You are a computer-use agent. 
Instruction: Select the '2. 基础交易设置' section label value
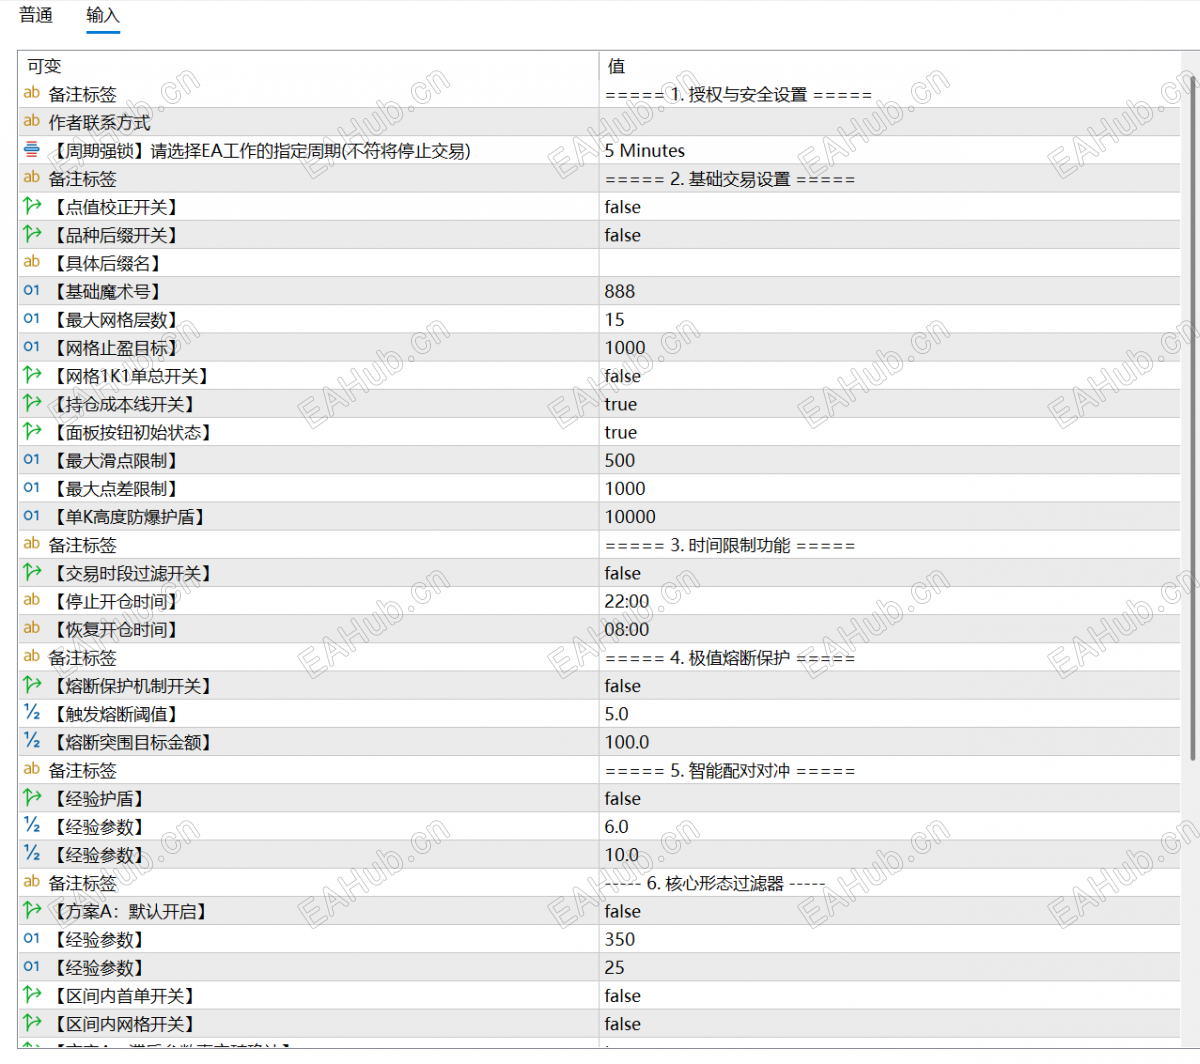point(730,179)
